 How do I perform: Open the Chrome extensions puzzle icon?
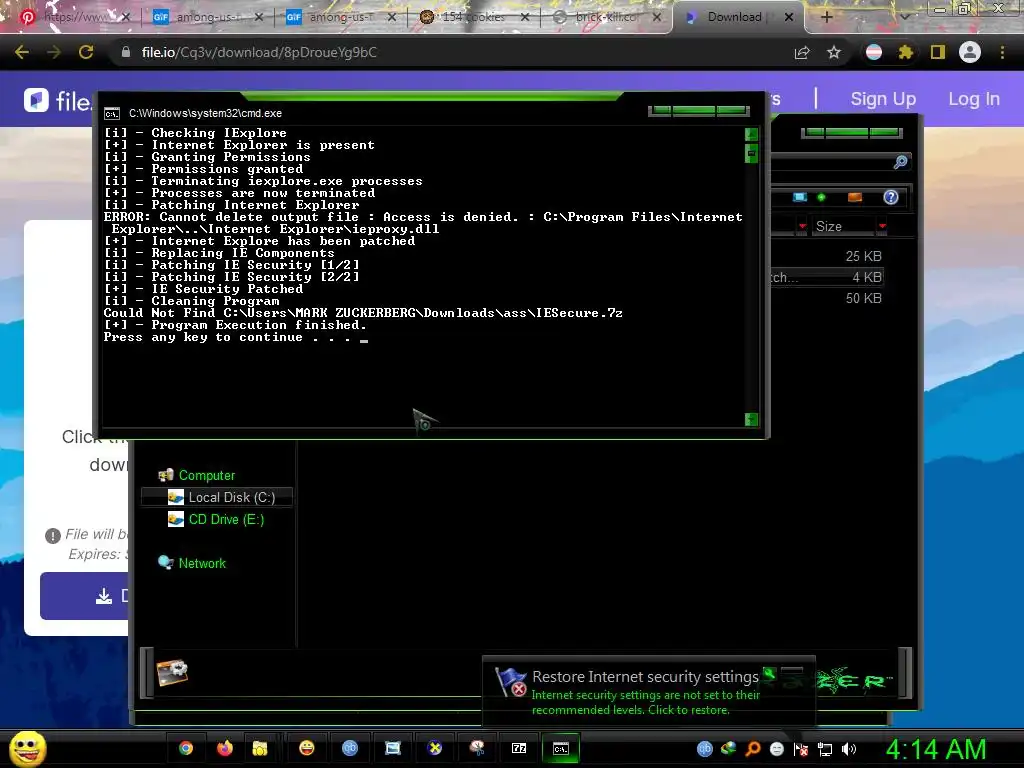[905, 52]
